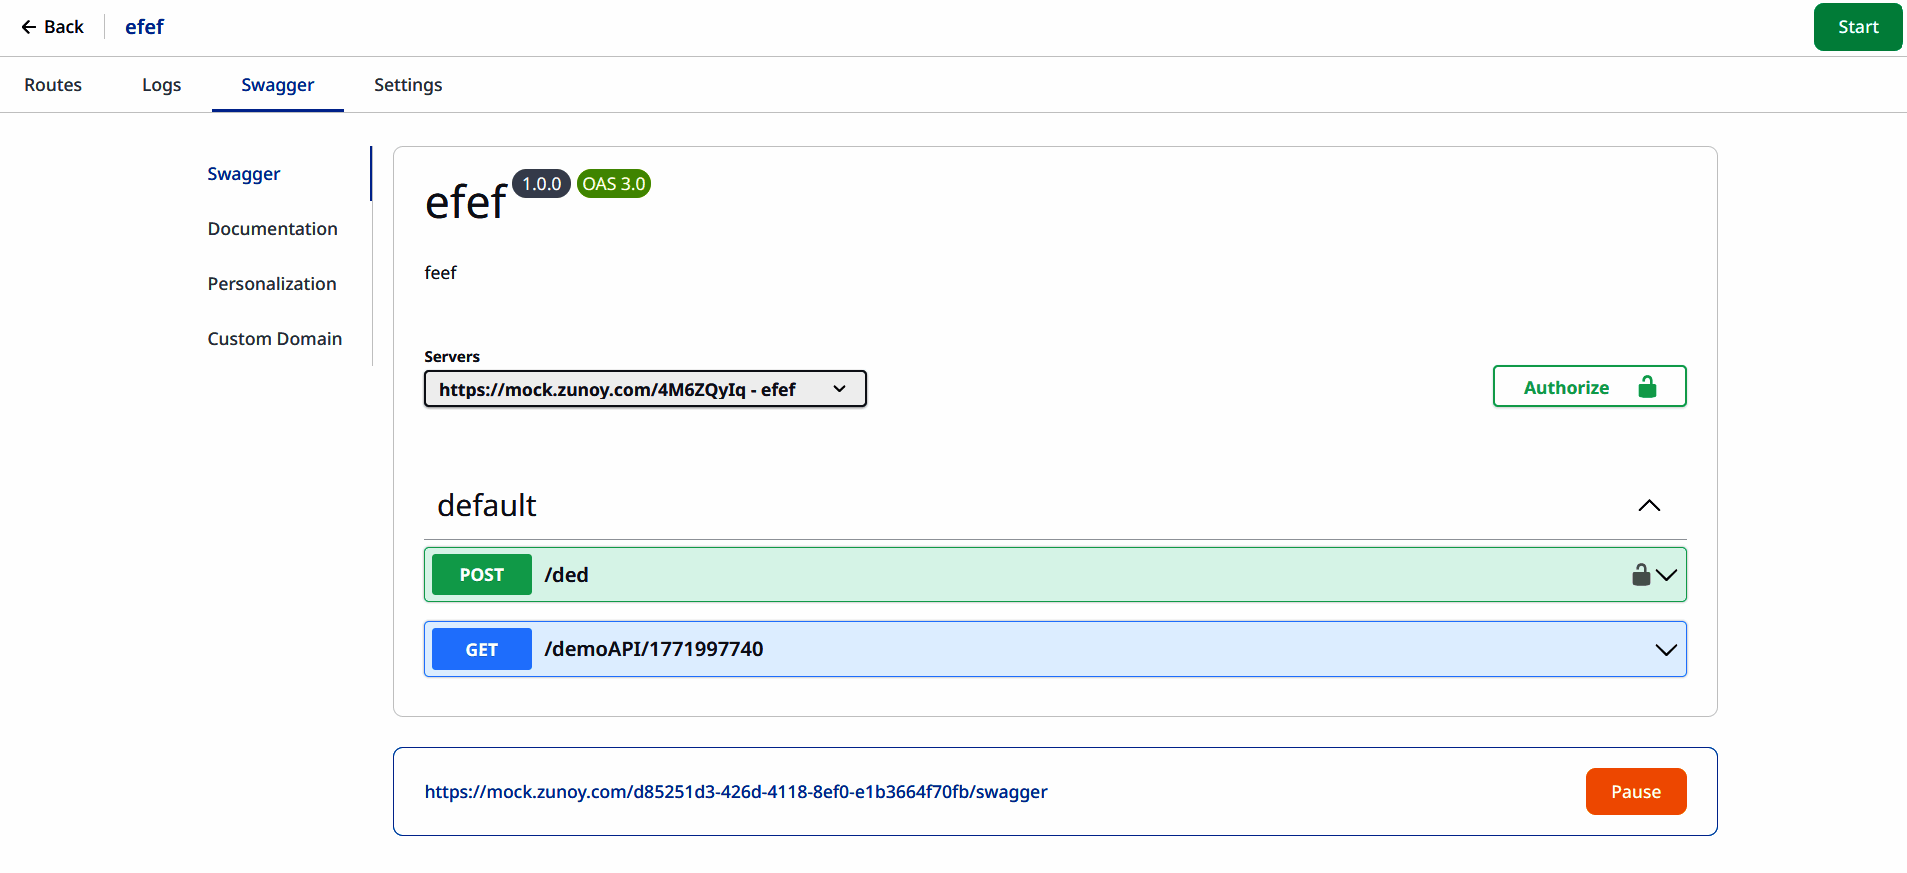Image resolution: width=1907 pixels, height=873 pixels.
Task: Click the Back arrow icon
Action: point(29,27)
